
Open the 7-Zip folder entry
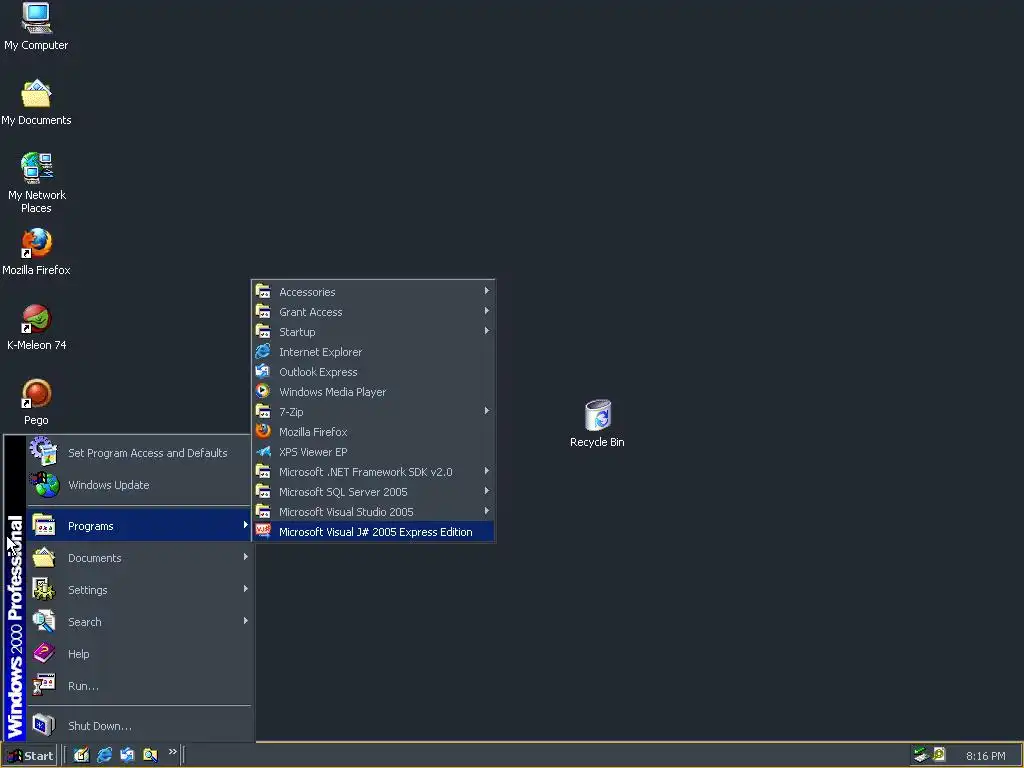point(374,411)
